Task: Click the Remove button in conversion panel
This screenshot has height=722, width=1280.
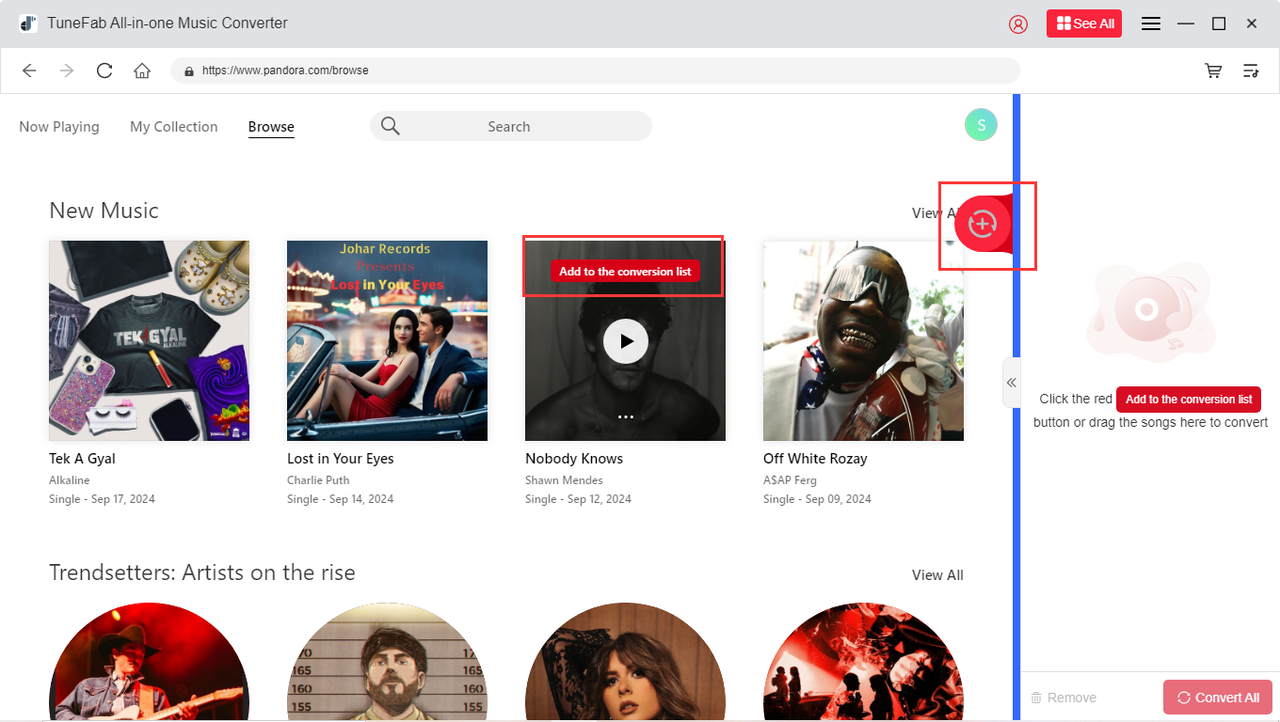Action: [1063, 698]
